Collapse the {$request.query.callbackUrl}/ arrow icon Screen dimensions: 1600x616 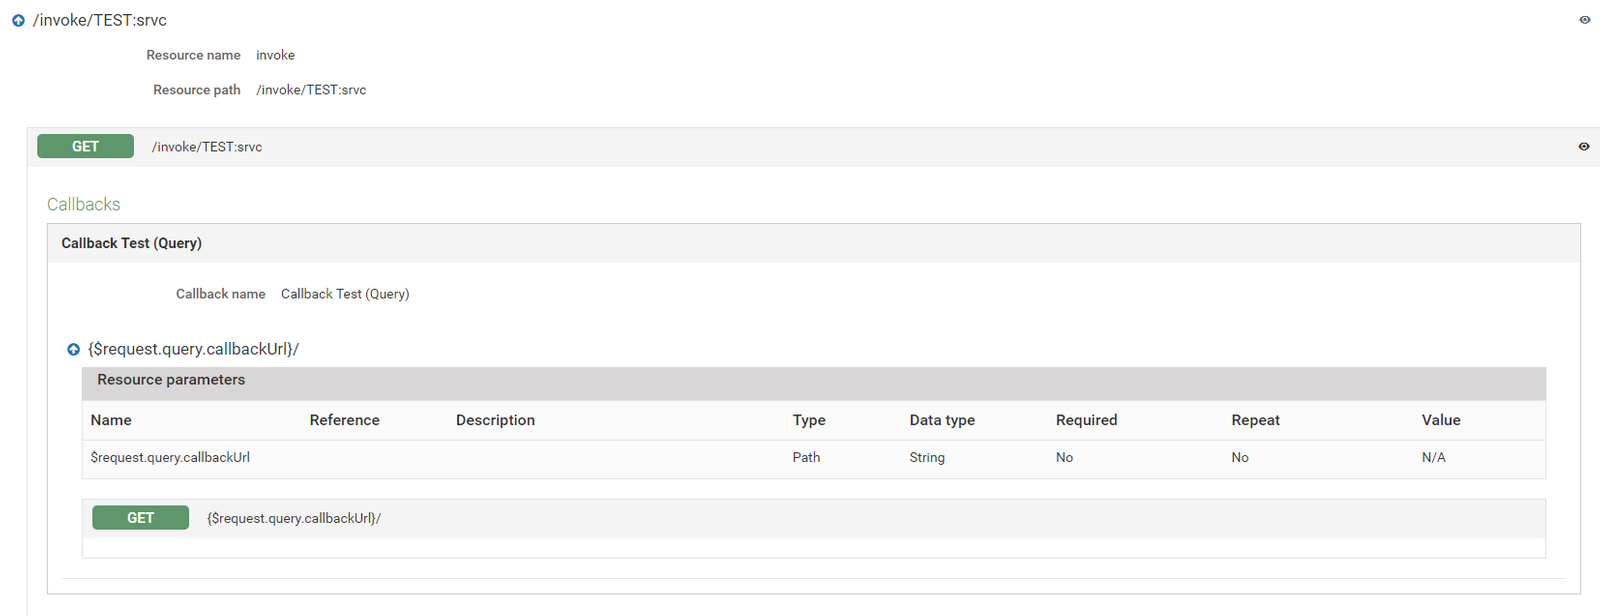[73, 349]
